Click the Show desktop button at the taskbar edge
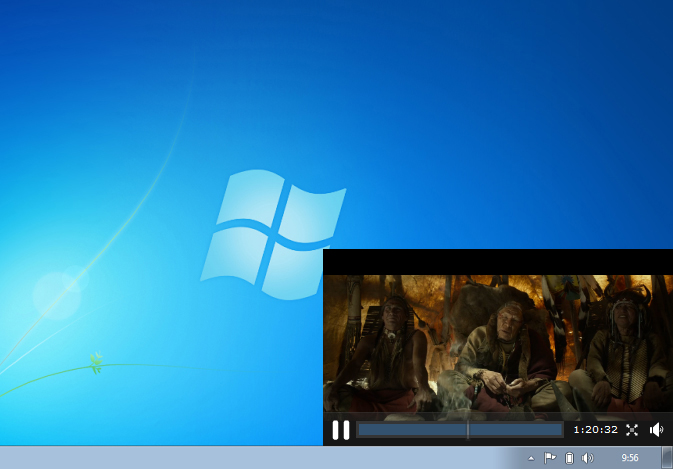Screen dimensions: 673x469 pyautogui.click(x=667, y=457)
